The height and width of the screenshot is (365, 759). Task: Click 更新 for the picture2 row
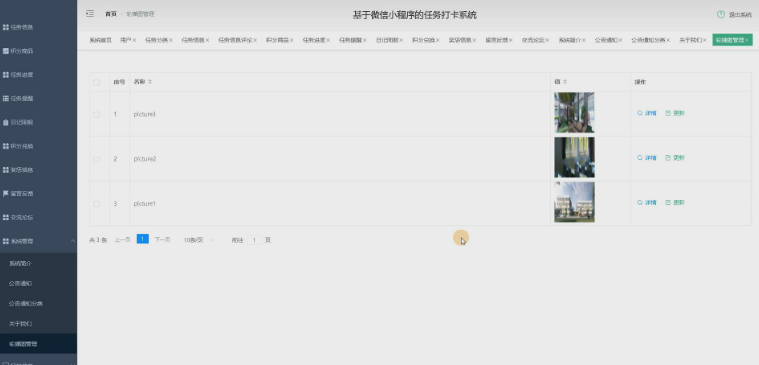coord(675,158)
